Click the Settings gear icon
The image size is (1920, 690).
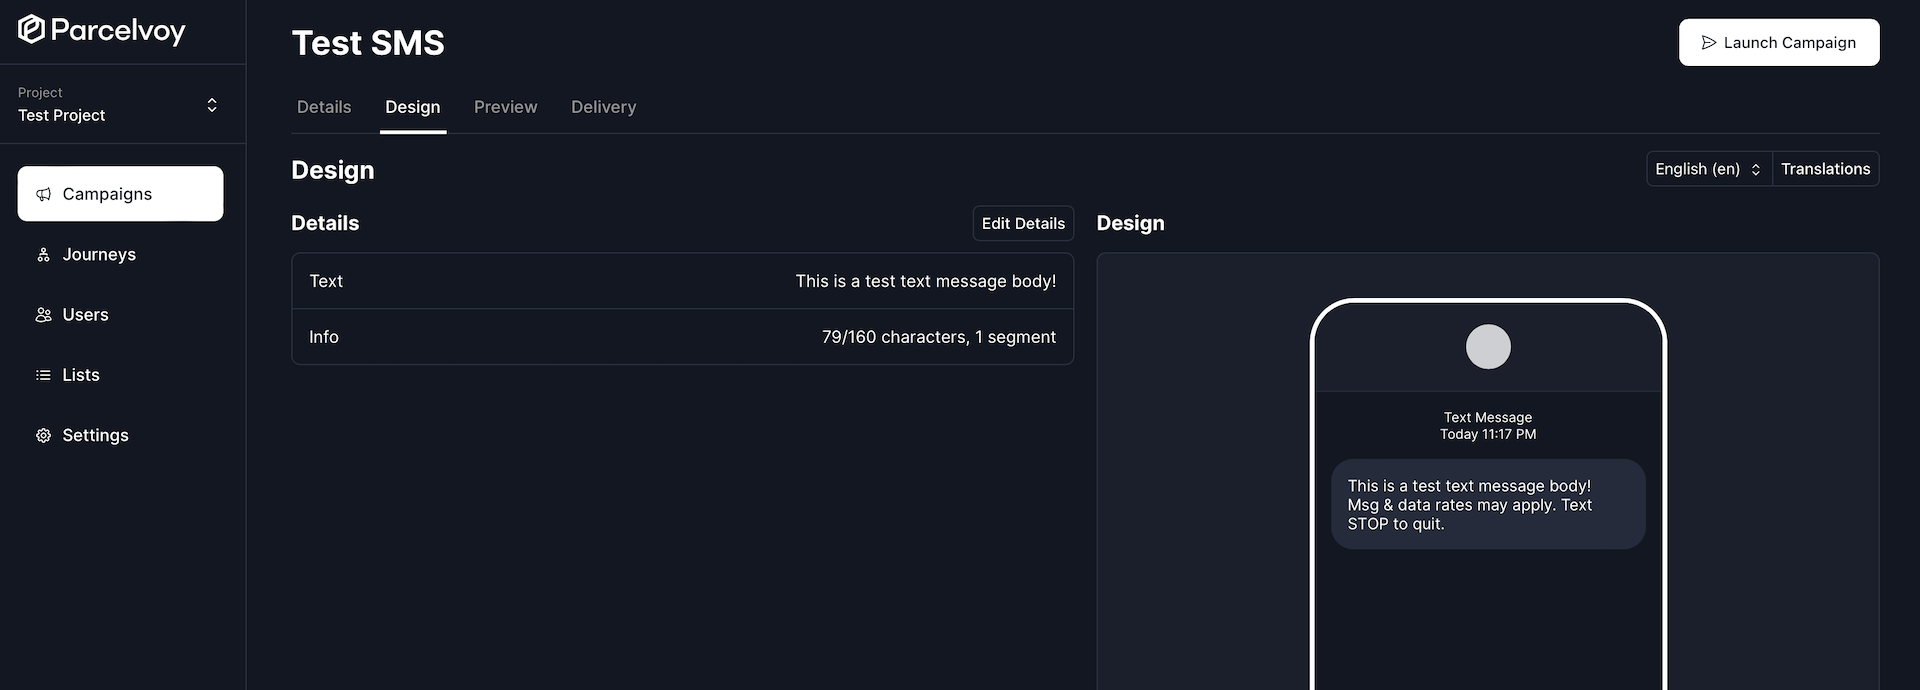pyautogui.click(x=43, y=436)
